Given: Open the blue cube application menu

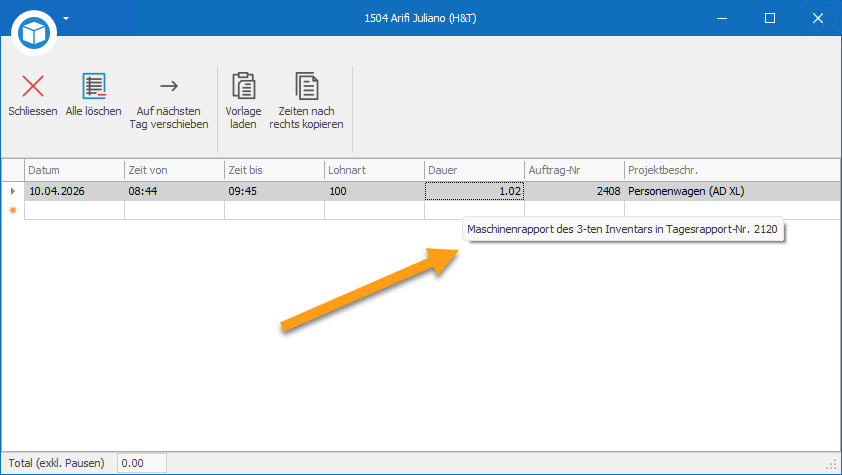Looking at the screenshot, I should pos(34,33).
